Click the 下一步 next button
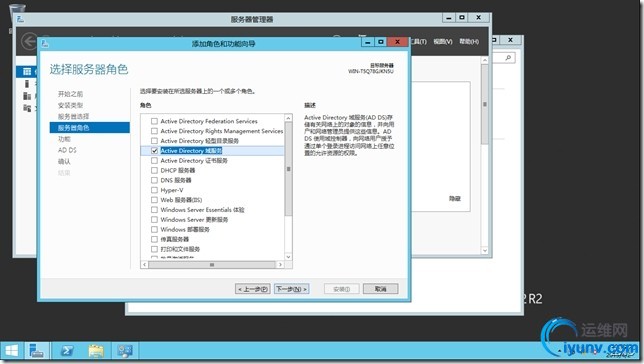Screen dimensions: 644x364 point(292,289)
